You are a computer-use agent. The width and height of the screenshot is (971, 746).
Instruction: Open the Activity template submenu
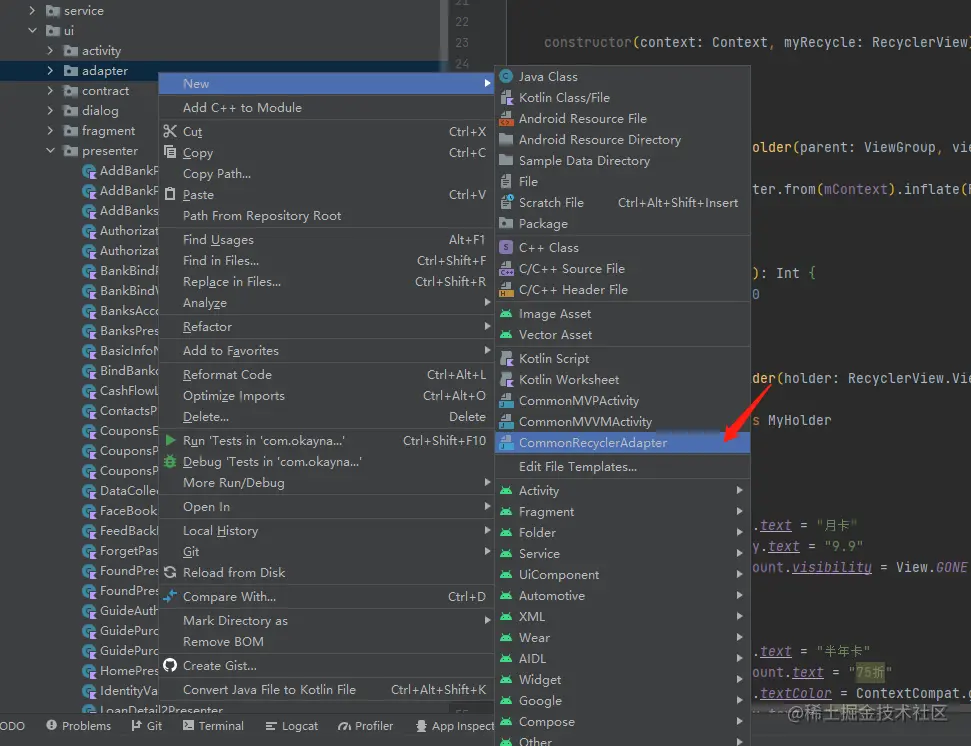pos(622,490)
